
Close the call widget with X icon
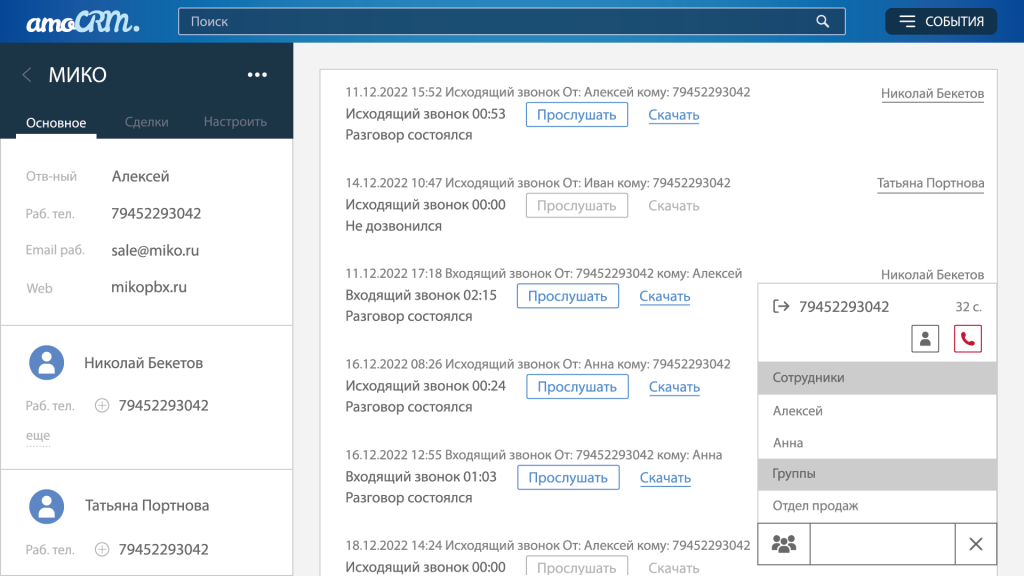(x=976, y=544)
